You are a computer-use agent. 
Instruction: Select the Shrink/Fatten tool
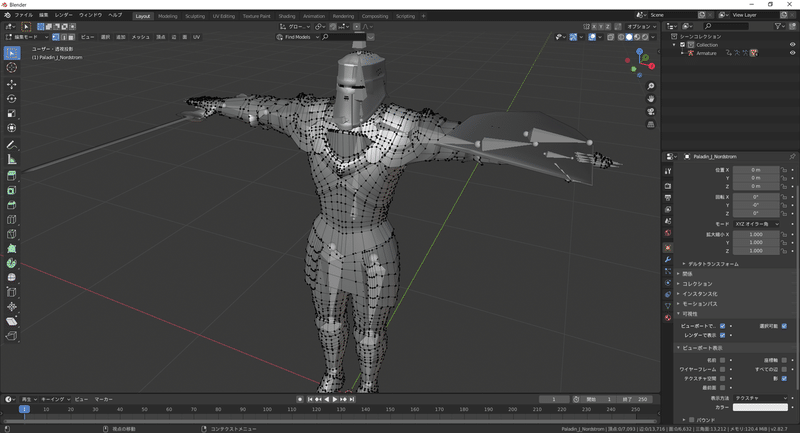tap(12, 307)
